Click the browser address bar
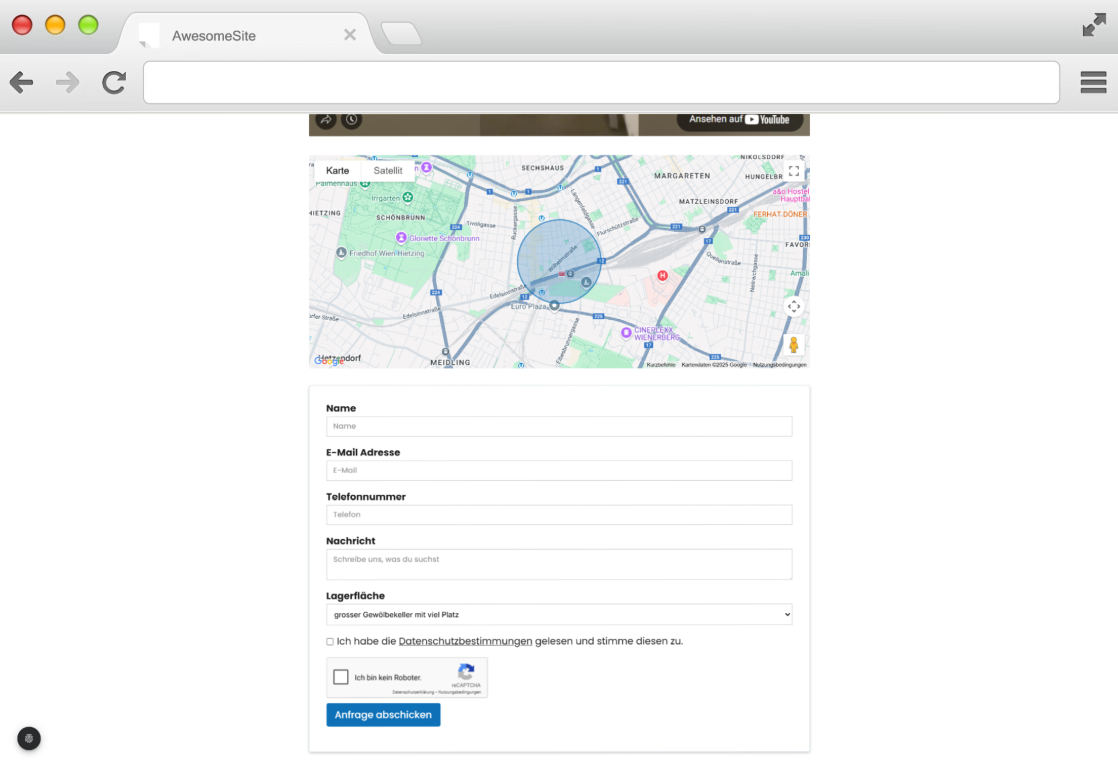 click(x=601, y=83)
